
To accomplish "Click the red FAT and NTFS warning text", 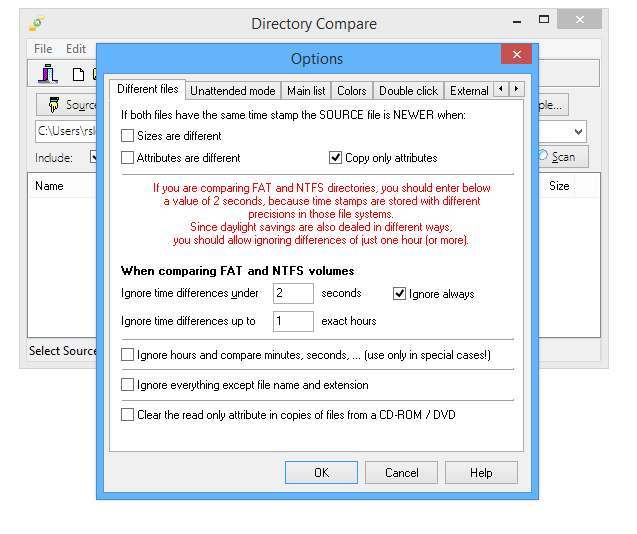I will pyautogui.click(x=321, y=214).
